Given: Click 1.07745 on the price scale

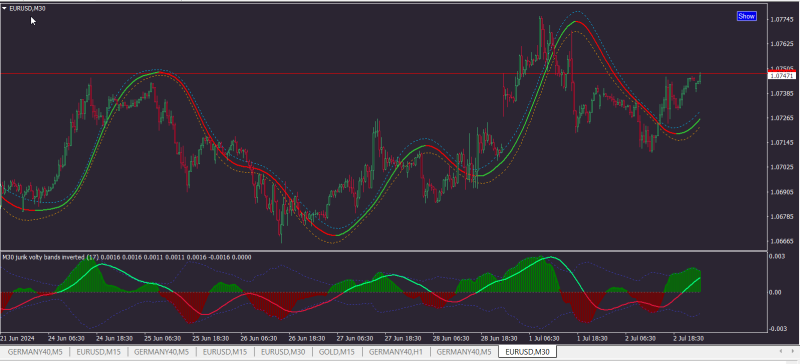Looking at the screenshot, I should (782, 20).
